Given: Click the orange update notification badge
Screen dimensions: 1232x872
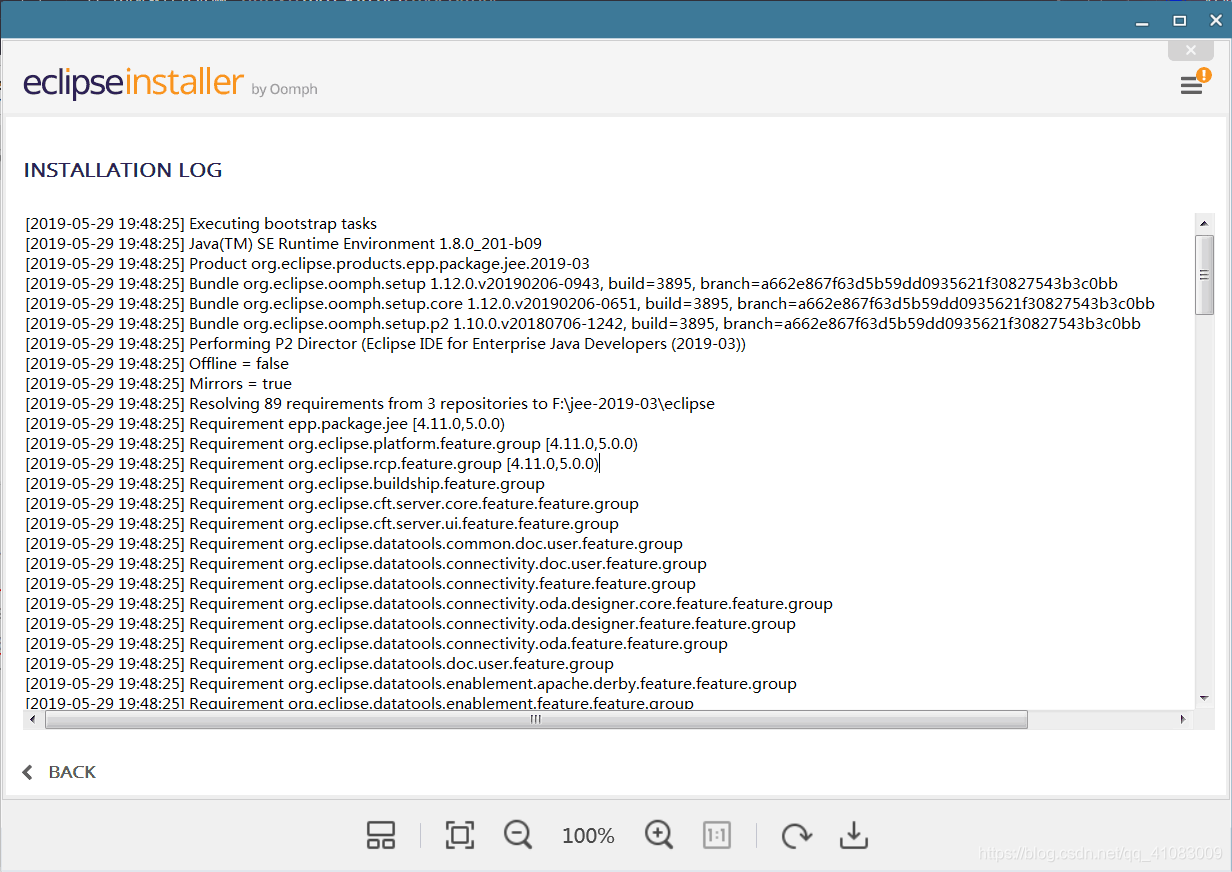Looking at the screenshot, I should [x=1203, y=75].
